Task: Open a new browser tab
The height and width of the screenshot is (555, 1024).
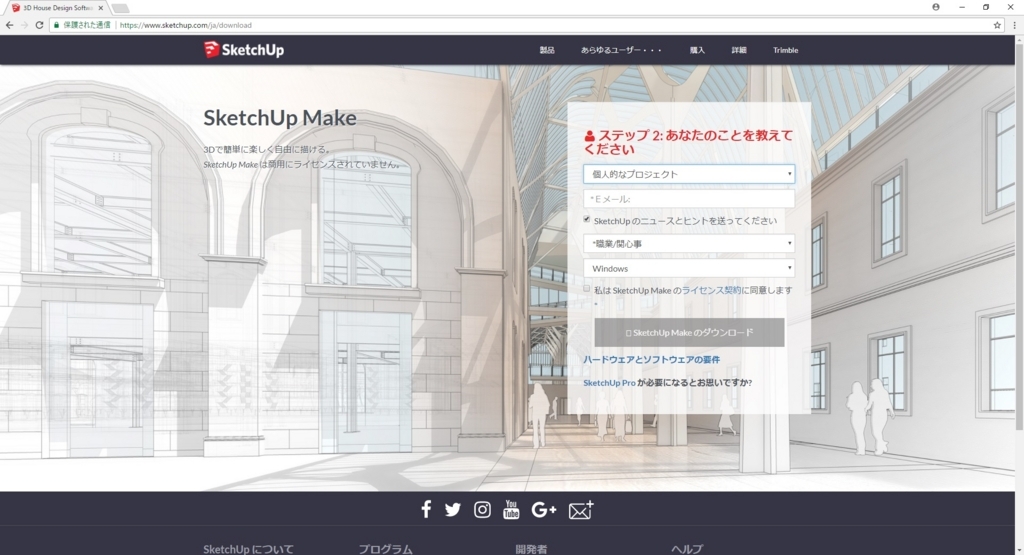Action: [120, 8]
